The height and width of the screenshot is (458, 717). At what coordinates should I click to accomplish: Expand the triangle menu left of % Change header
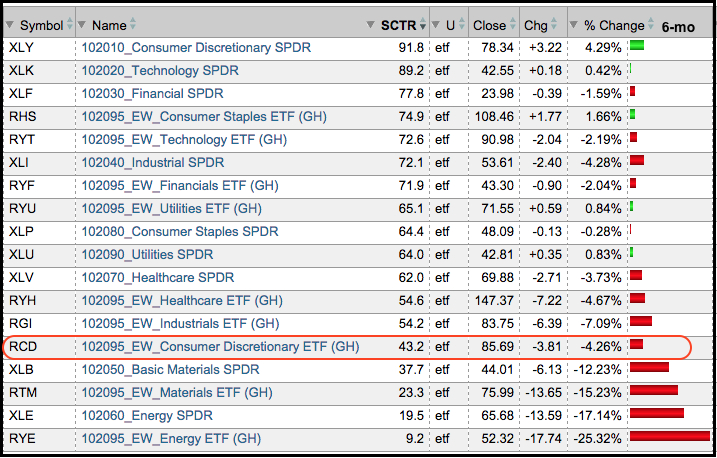573,24
